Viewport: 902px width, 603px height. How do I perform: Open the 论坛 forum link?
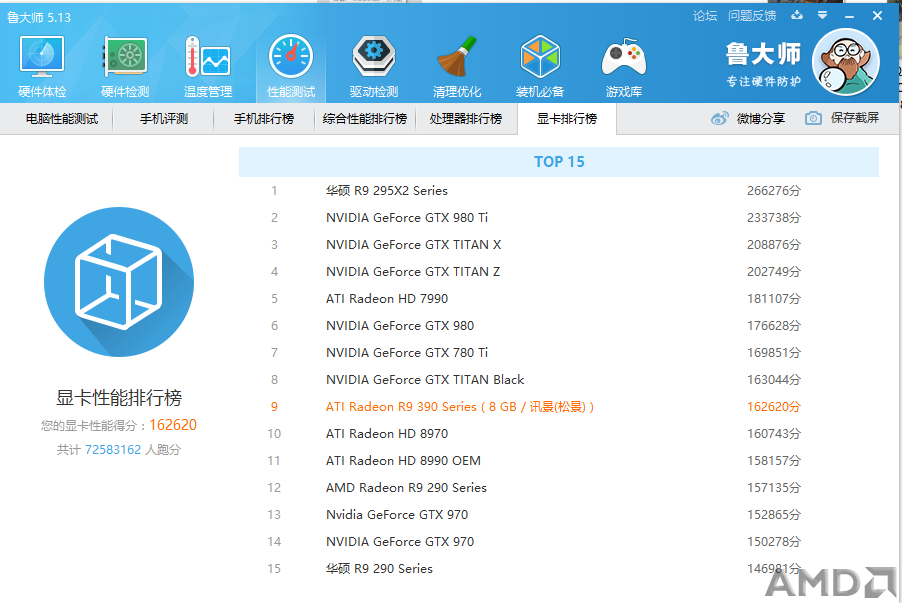(x=705, y=16)
